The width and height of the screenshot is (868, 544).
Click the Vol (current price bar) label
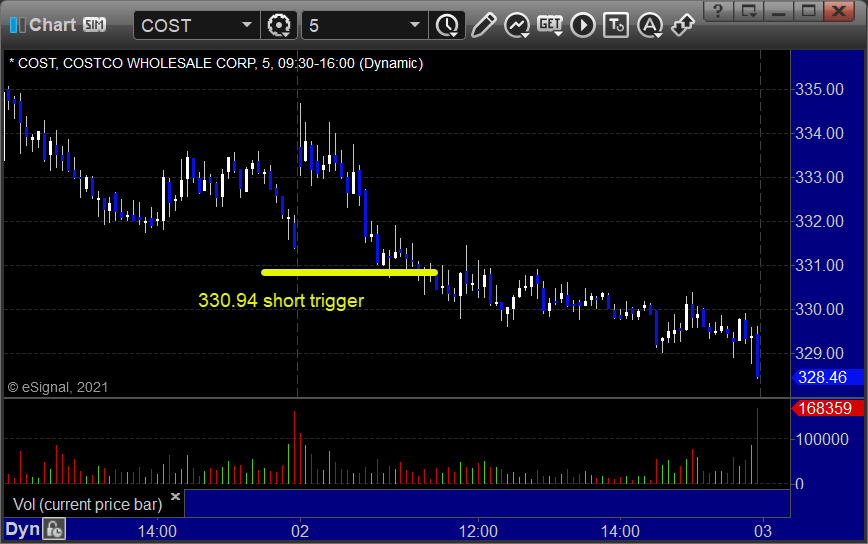pyautogui.click(x=87, y=504)
